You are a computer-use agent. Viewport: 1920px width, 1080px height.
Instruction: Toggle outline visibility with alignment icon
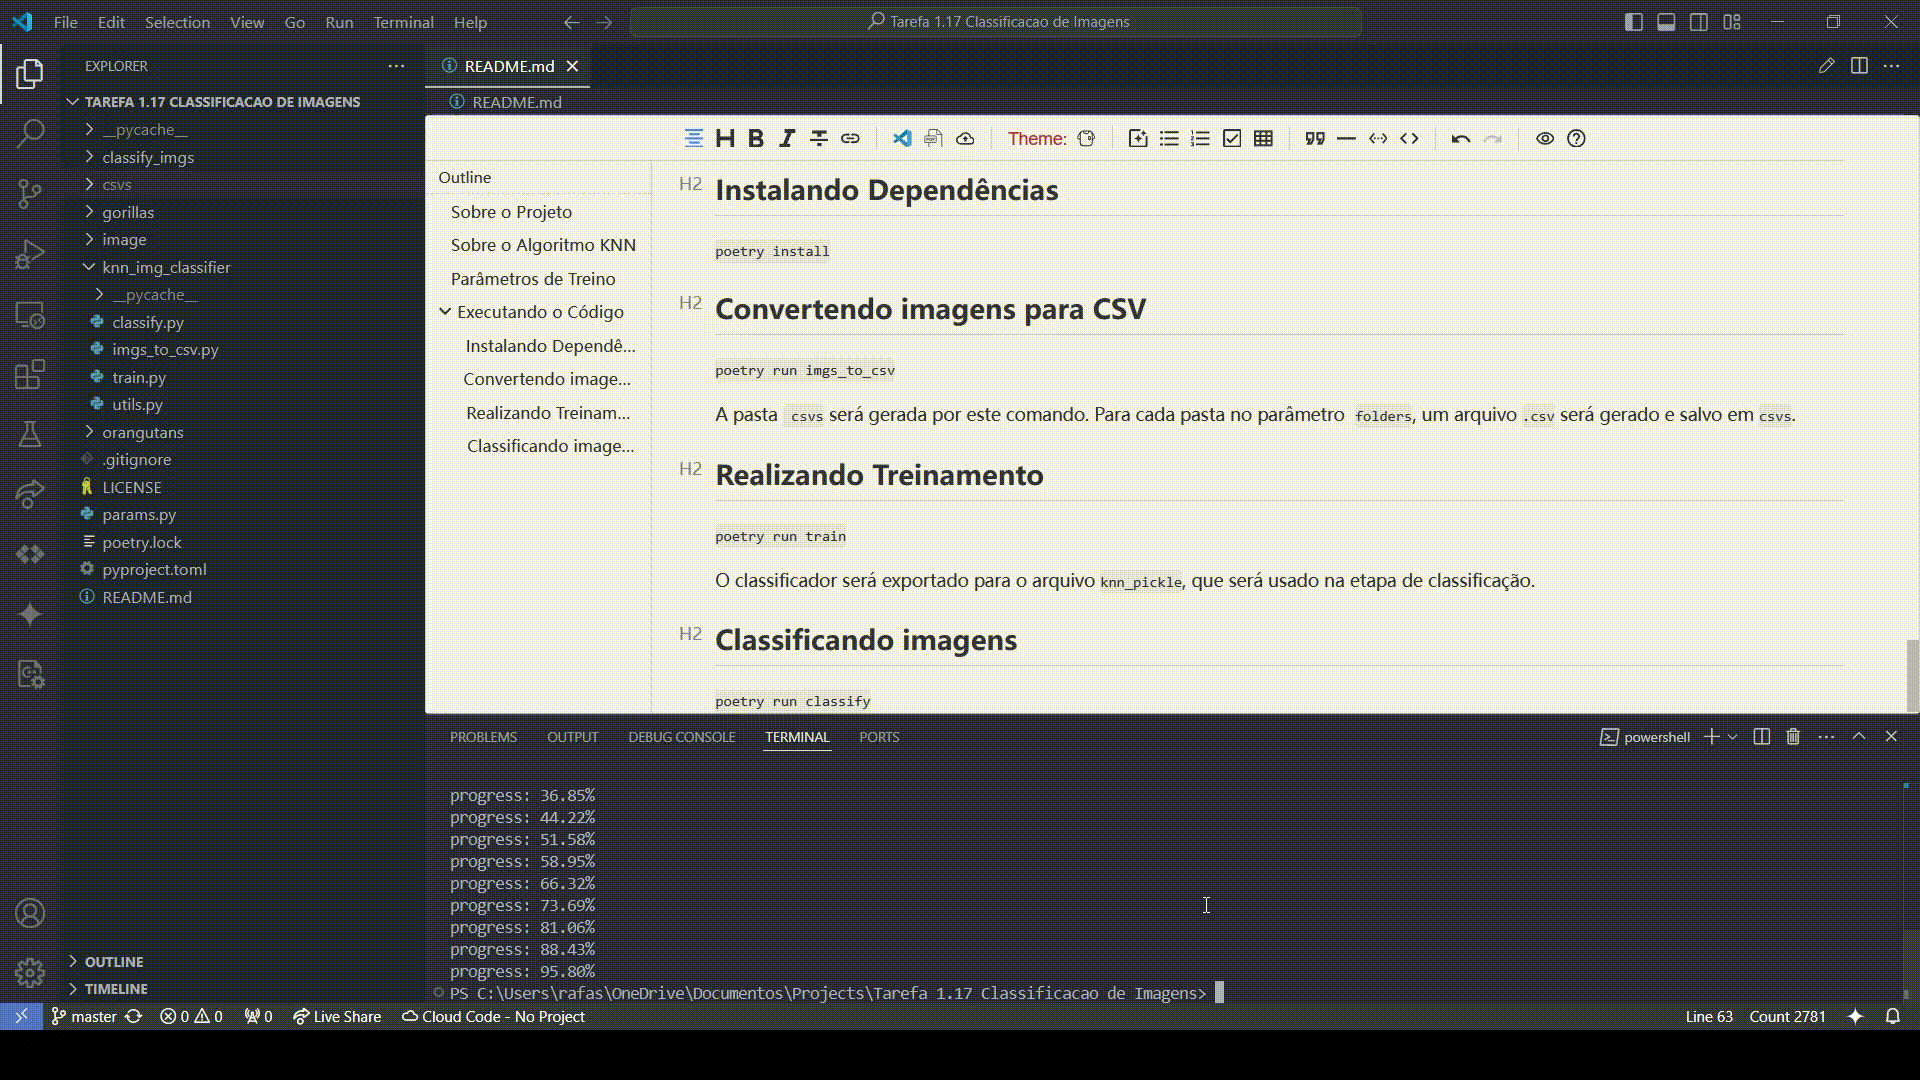693,139
